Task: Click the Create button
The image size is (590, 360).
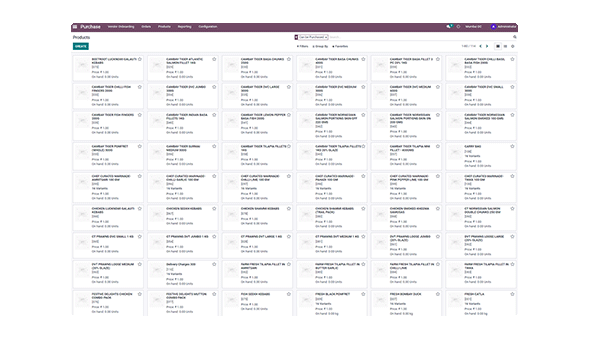Action: [x=81, y=46]
